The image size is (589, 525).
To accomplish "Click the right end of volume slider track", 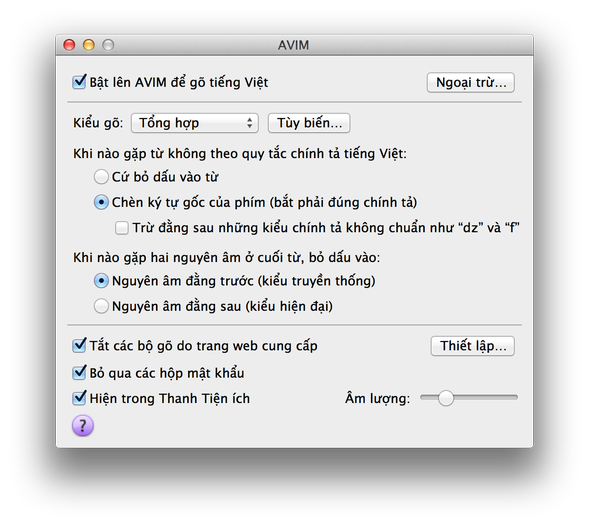I will [x=515, y=397].
